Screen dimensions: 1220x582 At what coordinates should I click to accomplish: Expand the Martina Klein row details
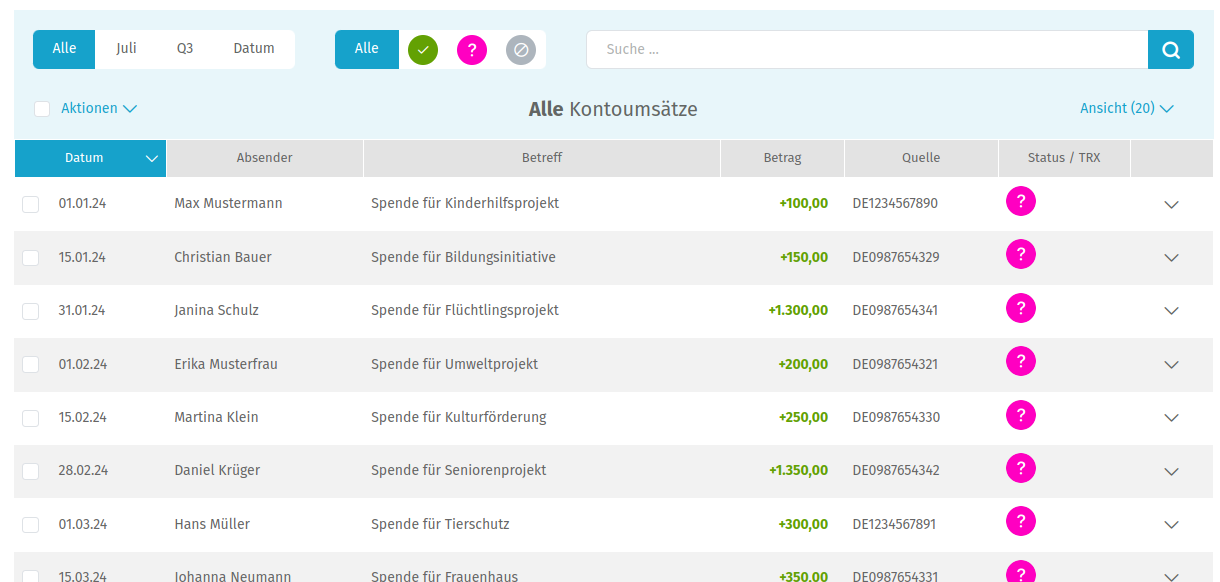click(1172, 418)
